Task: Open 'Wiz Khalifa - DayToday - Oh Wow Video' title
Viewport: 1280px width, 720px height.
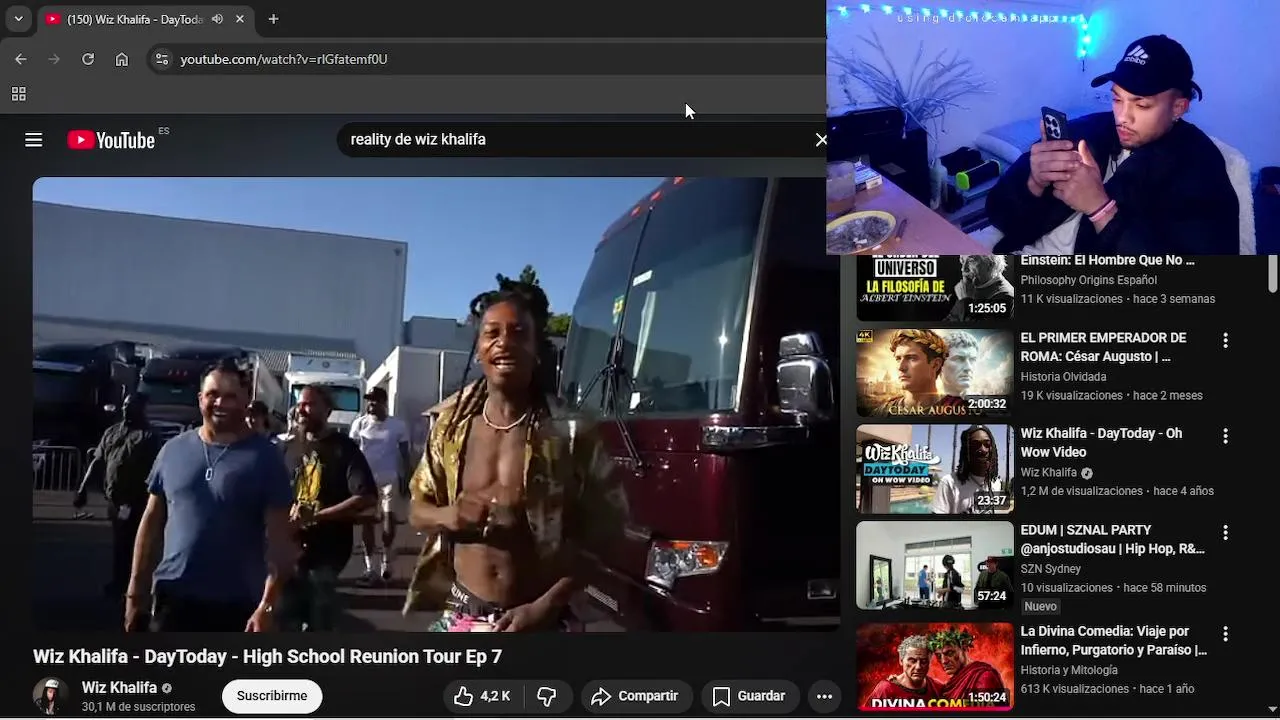Action: (1101, 442)
